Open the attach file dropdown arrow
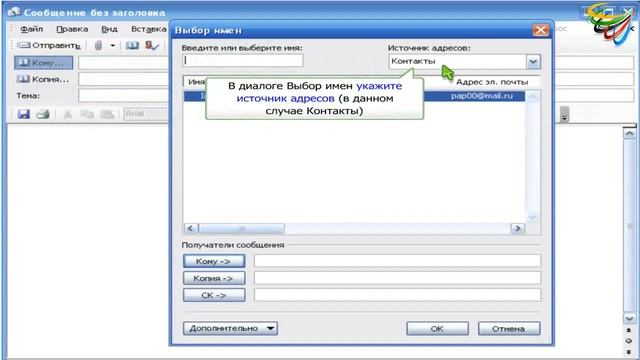 (113, 45)
